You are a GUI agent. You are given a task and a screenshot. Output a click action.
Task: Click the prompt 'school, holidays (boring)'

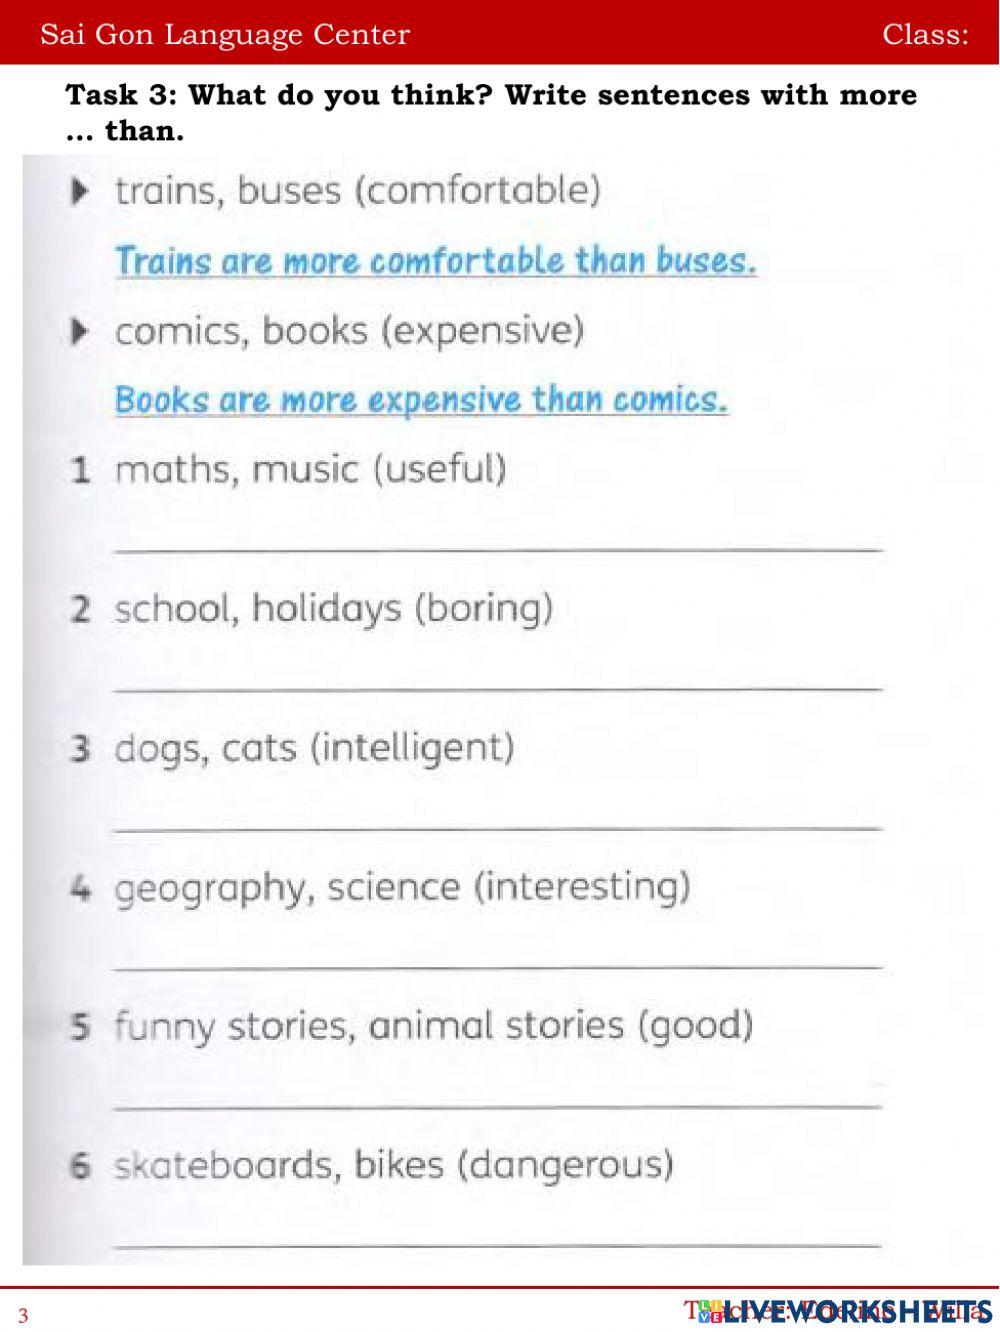point(333,608)
